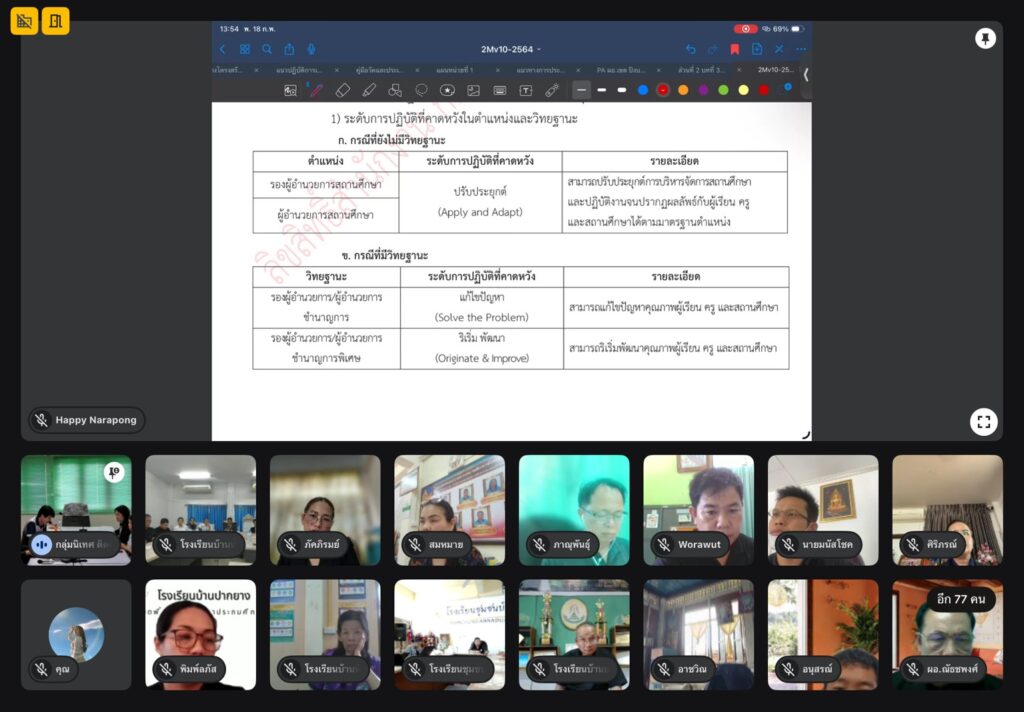Choose the lasso selection tool
Image resolution: width=1024 pixels, height=712 pixels.
coord(421,90)
